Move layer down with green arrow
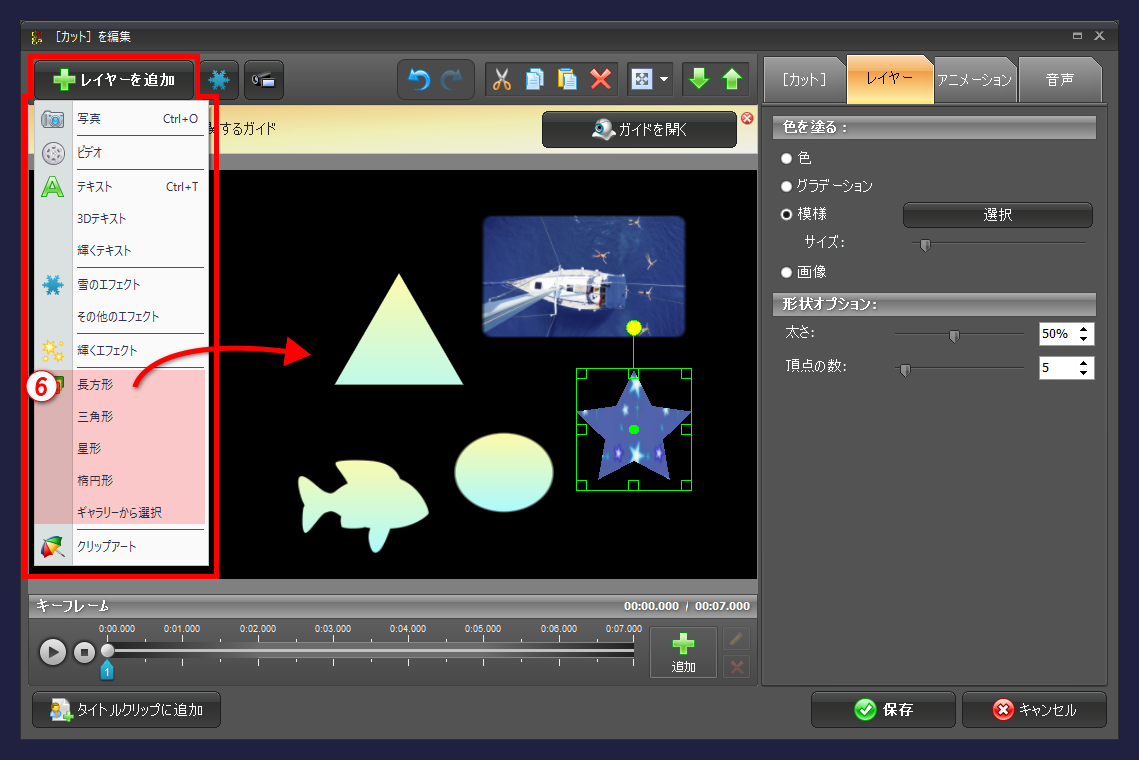The image size is (1139, 760). point(699,80)
